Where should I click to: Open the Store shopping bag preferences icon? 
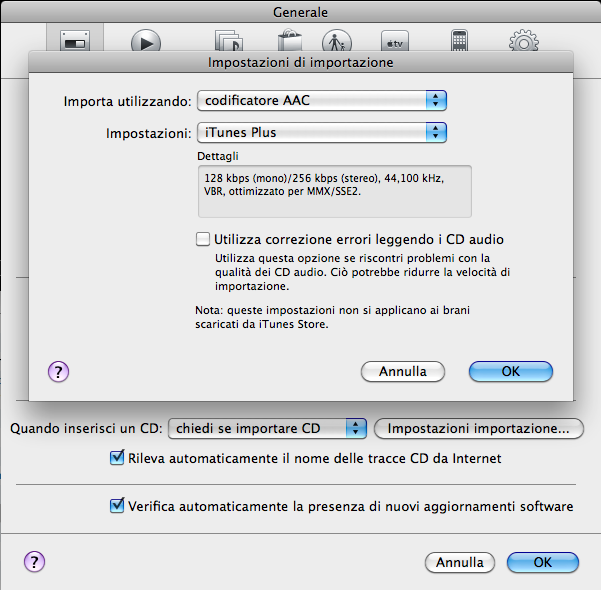point(290,40)
